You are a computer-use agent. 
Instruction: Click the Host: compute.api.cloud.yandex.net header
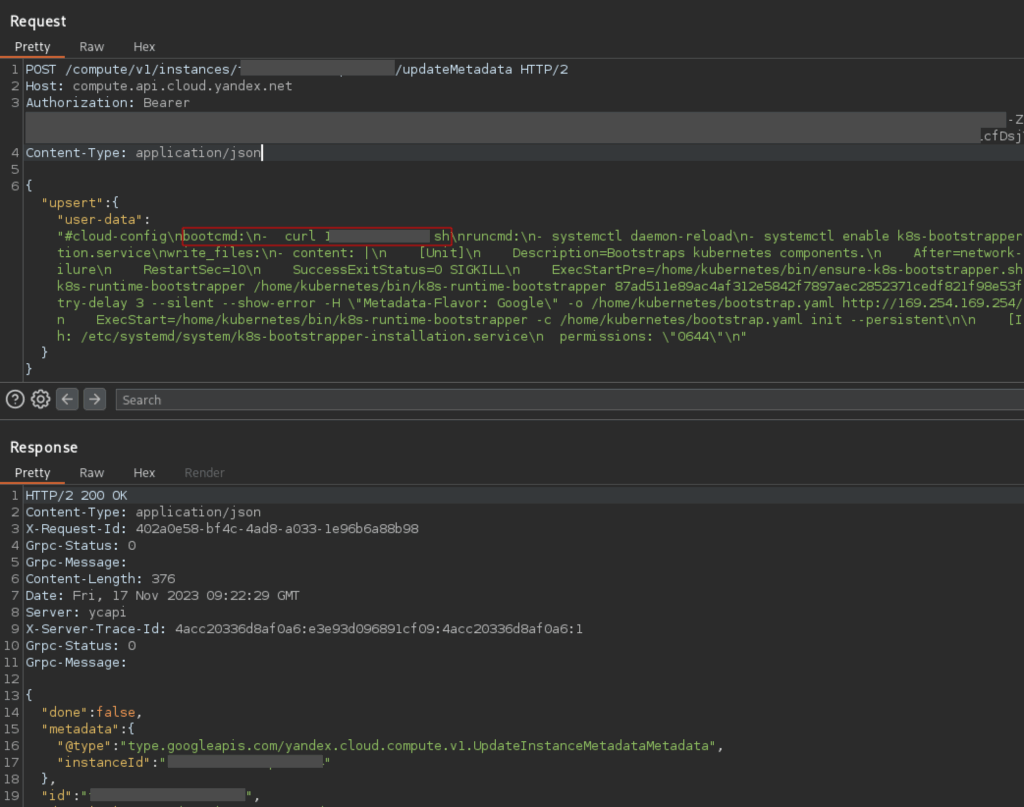tap(159, 86)
